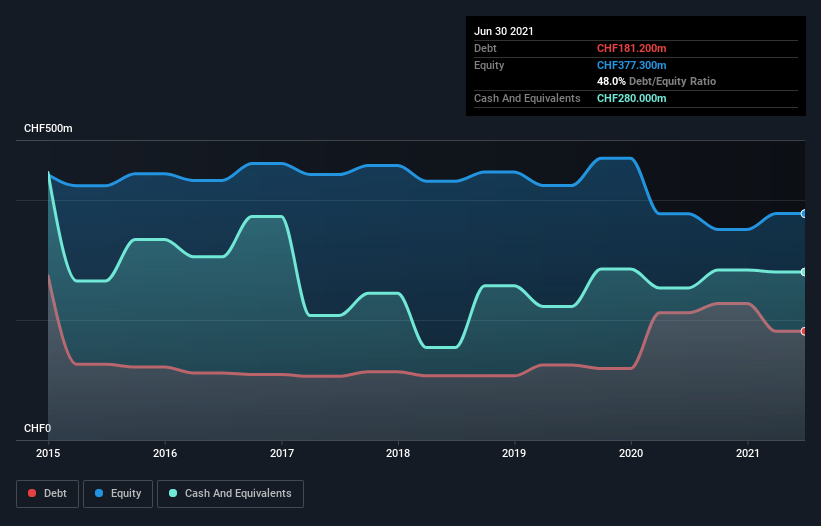Click the 48.0% Debt/Equity Ratio text
This screenshot has height=526, width=821.
(657, 81)
